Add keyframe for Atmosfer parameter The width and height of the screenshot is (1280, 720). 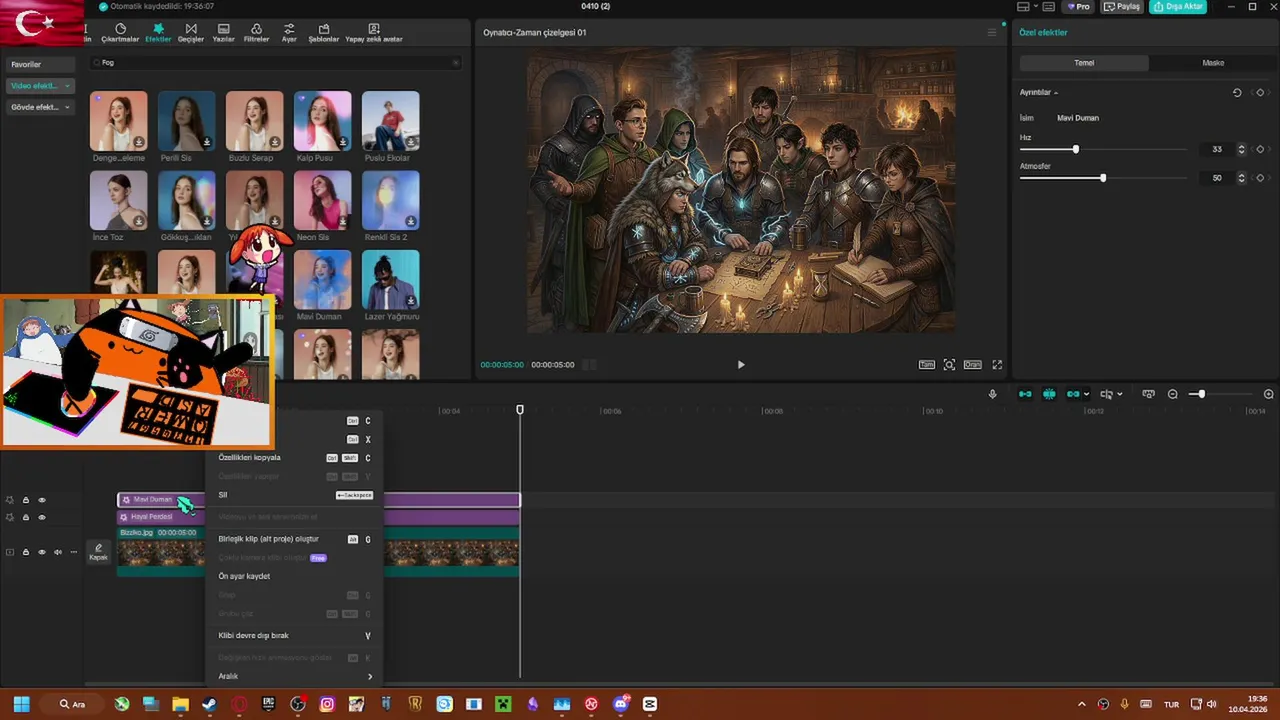pyautogui.click(x=1260, y=178)
